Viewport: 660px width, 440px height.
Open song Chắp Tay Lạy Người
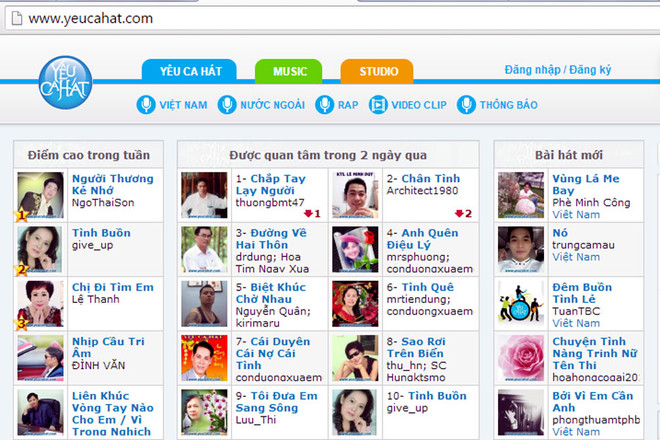pyautogui.click(x=270, y=185)
